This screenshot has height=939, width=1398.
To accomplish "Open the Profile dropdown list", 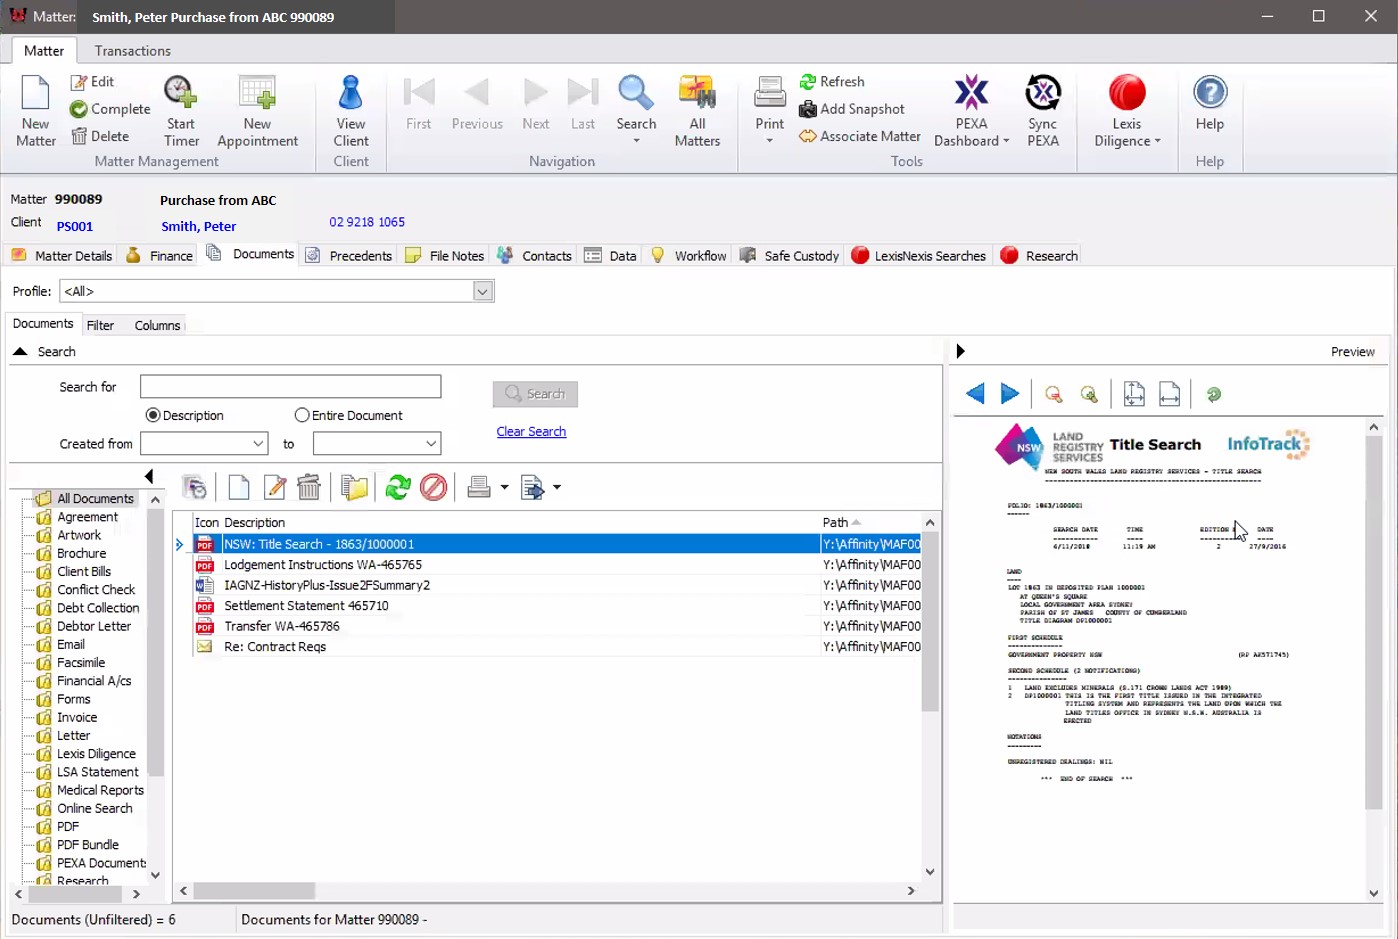I will [x=483, y=291].
